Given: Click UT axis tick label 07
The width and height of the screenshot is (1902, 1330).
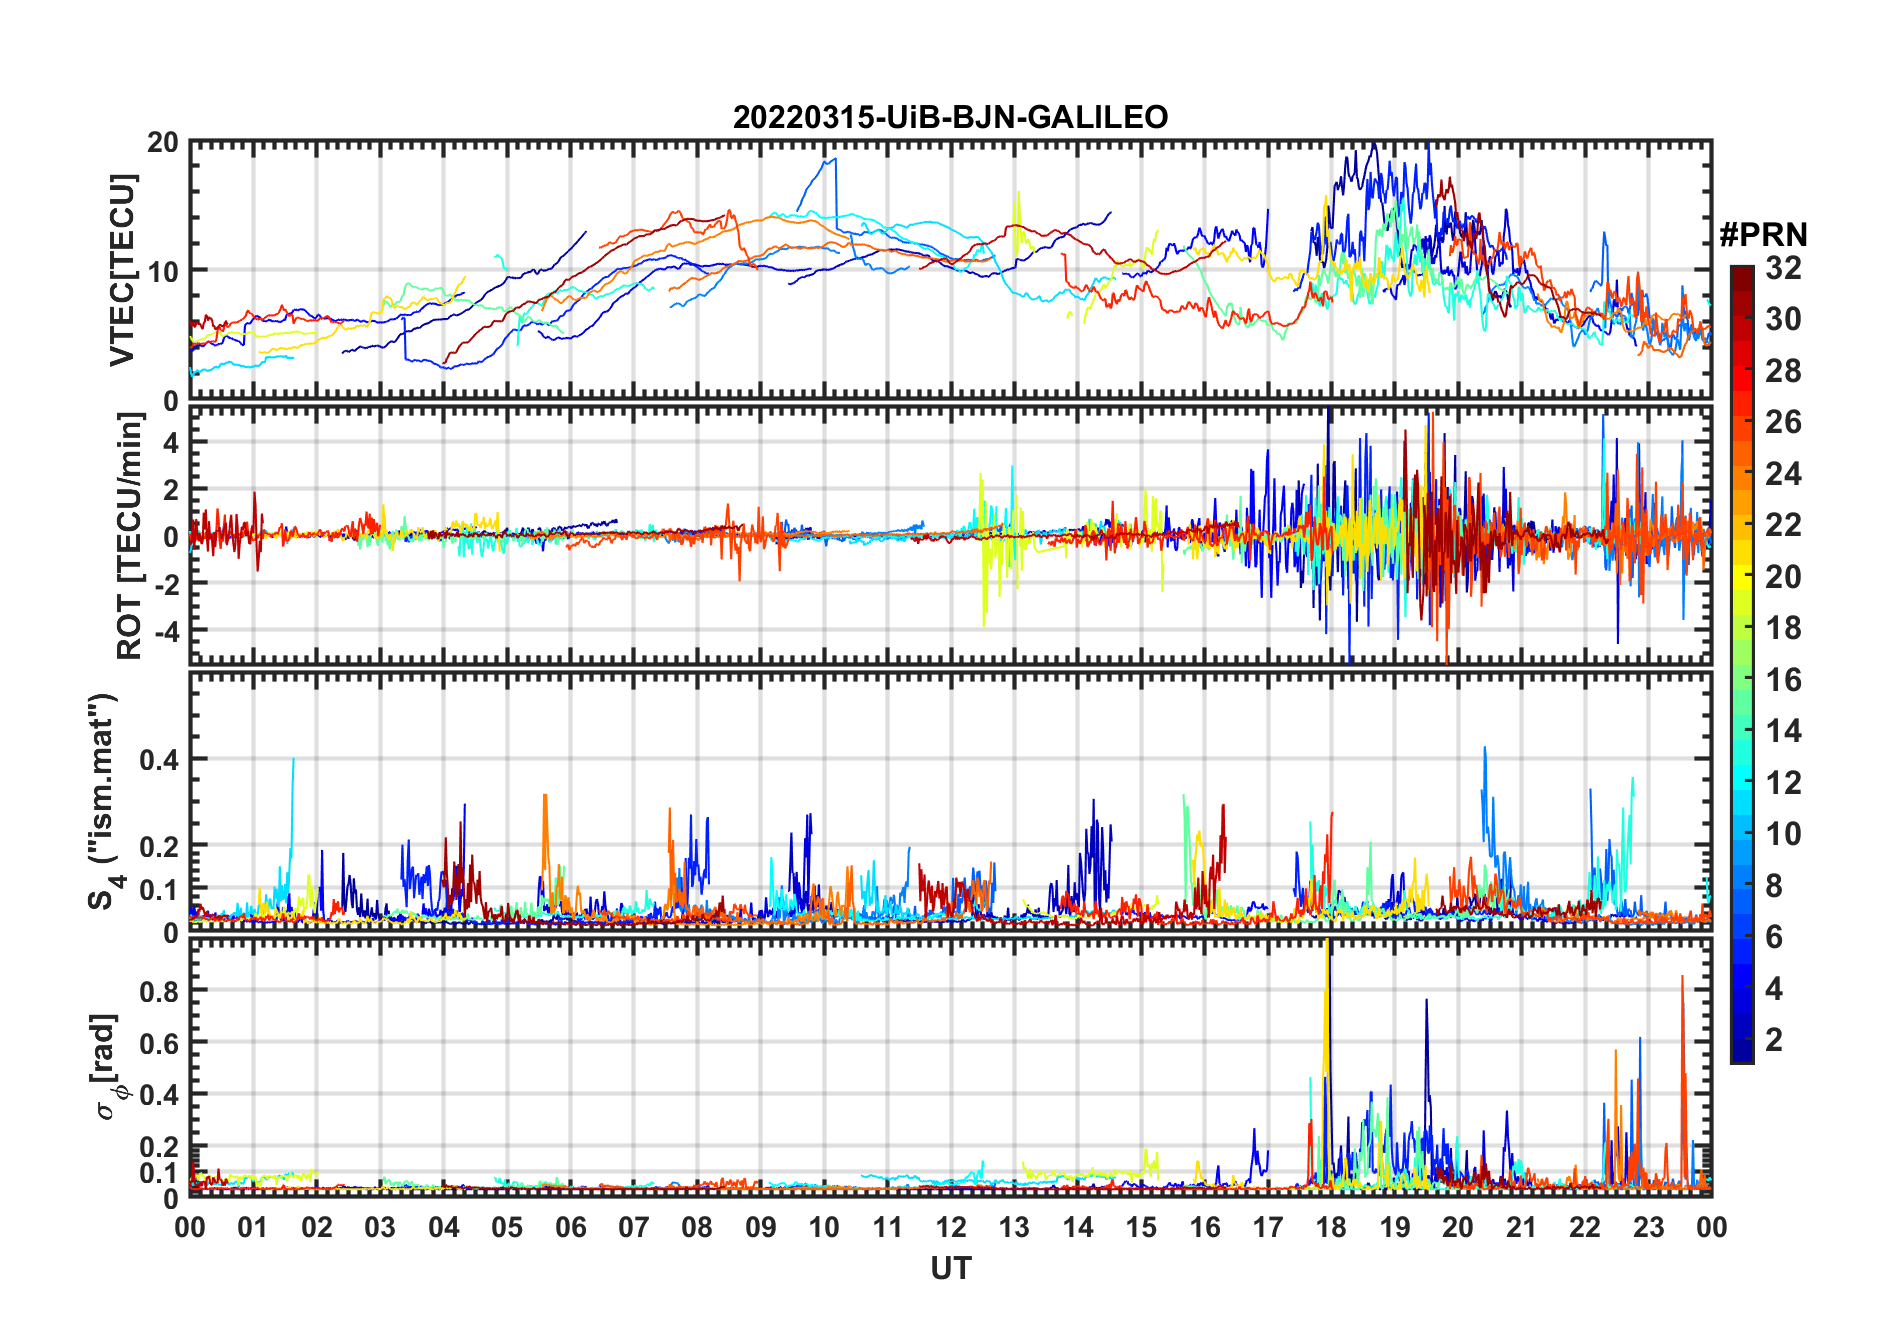Looking at the screenshot, I should [634, 1227].
